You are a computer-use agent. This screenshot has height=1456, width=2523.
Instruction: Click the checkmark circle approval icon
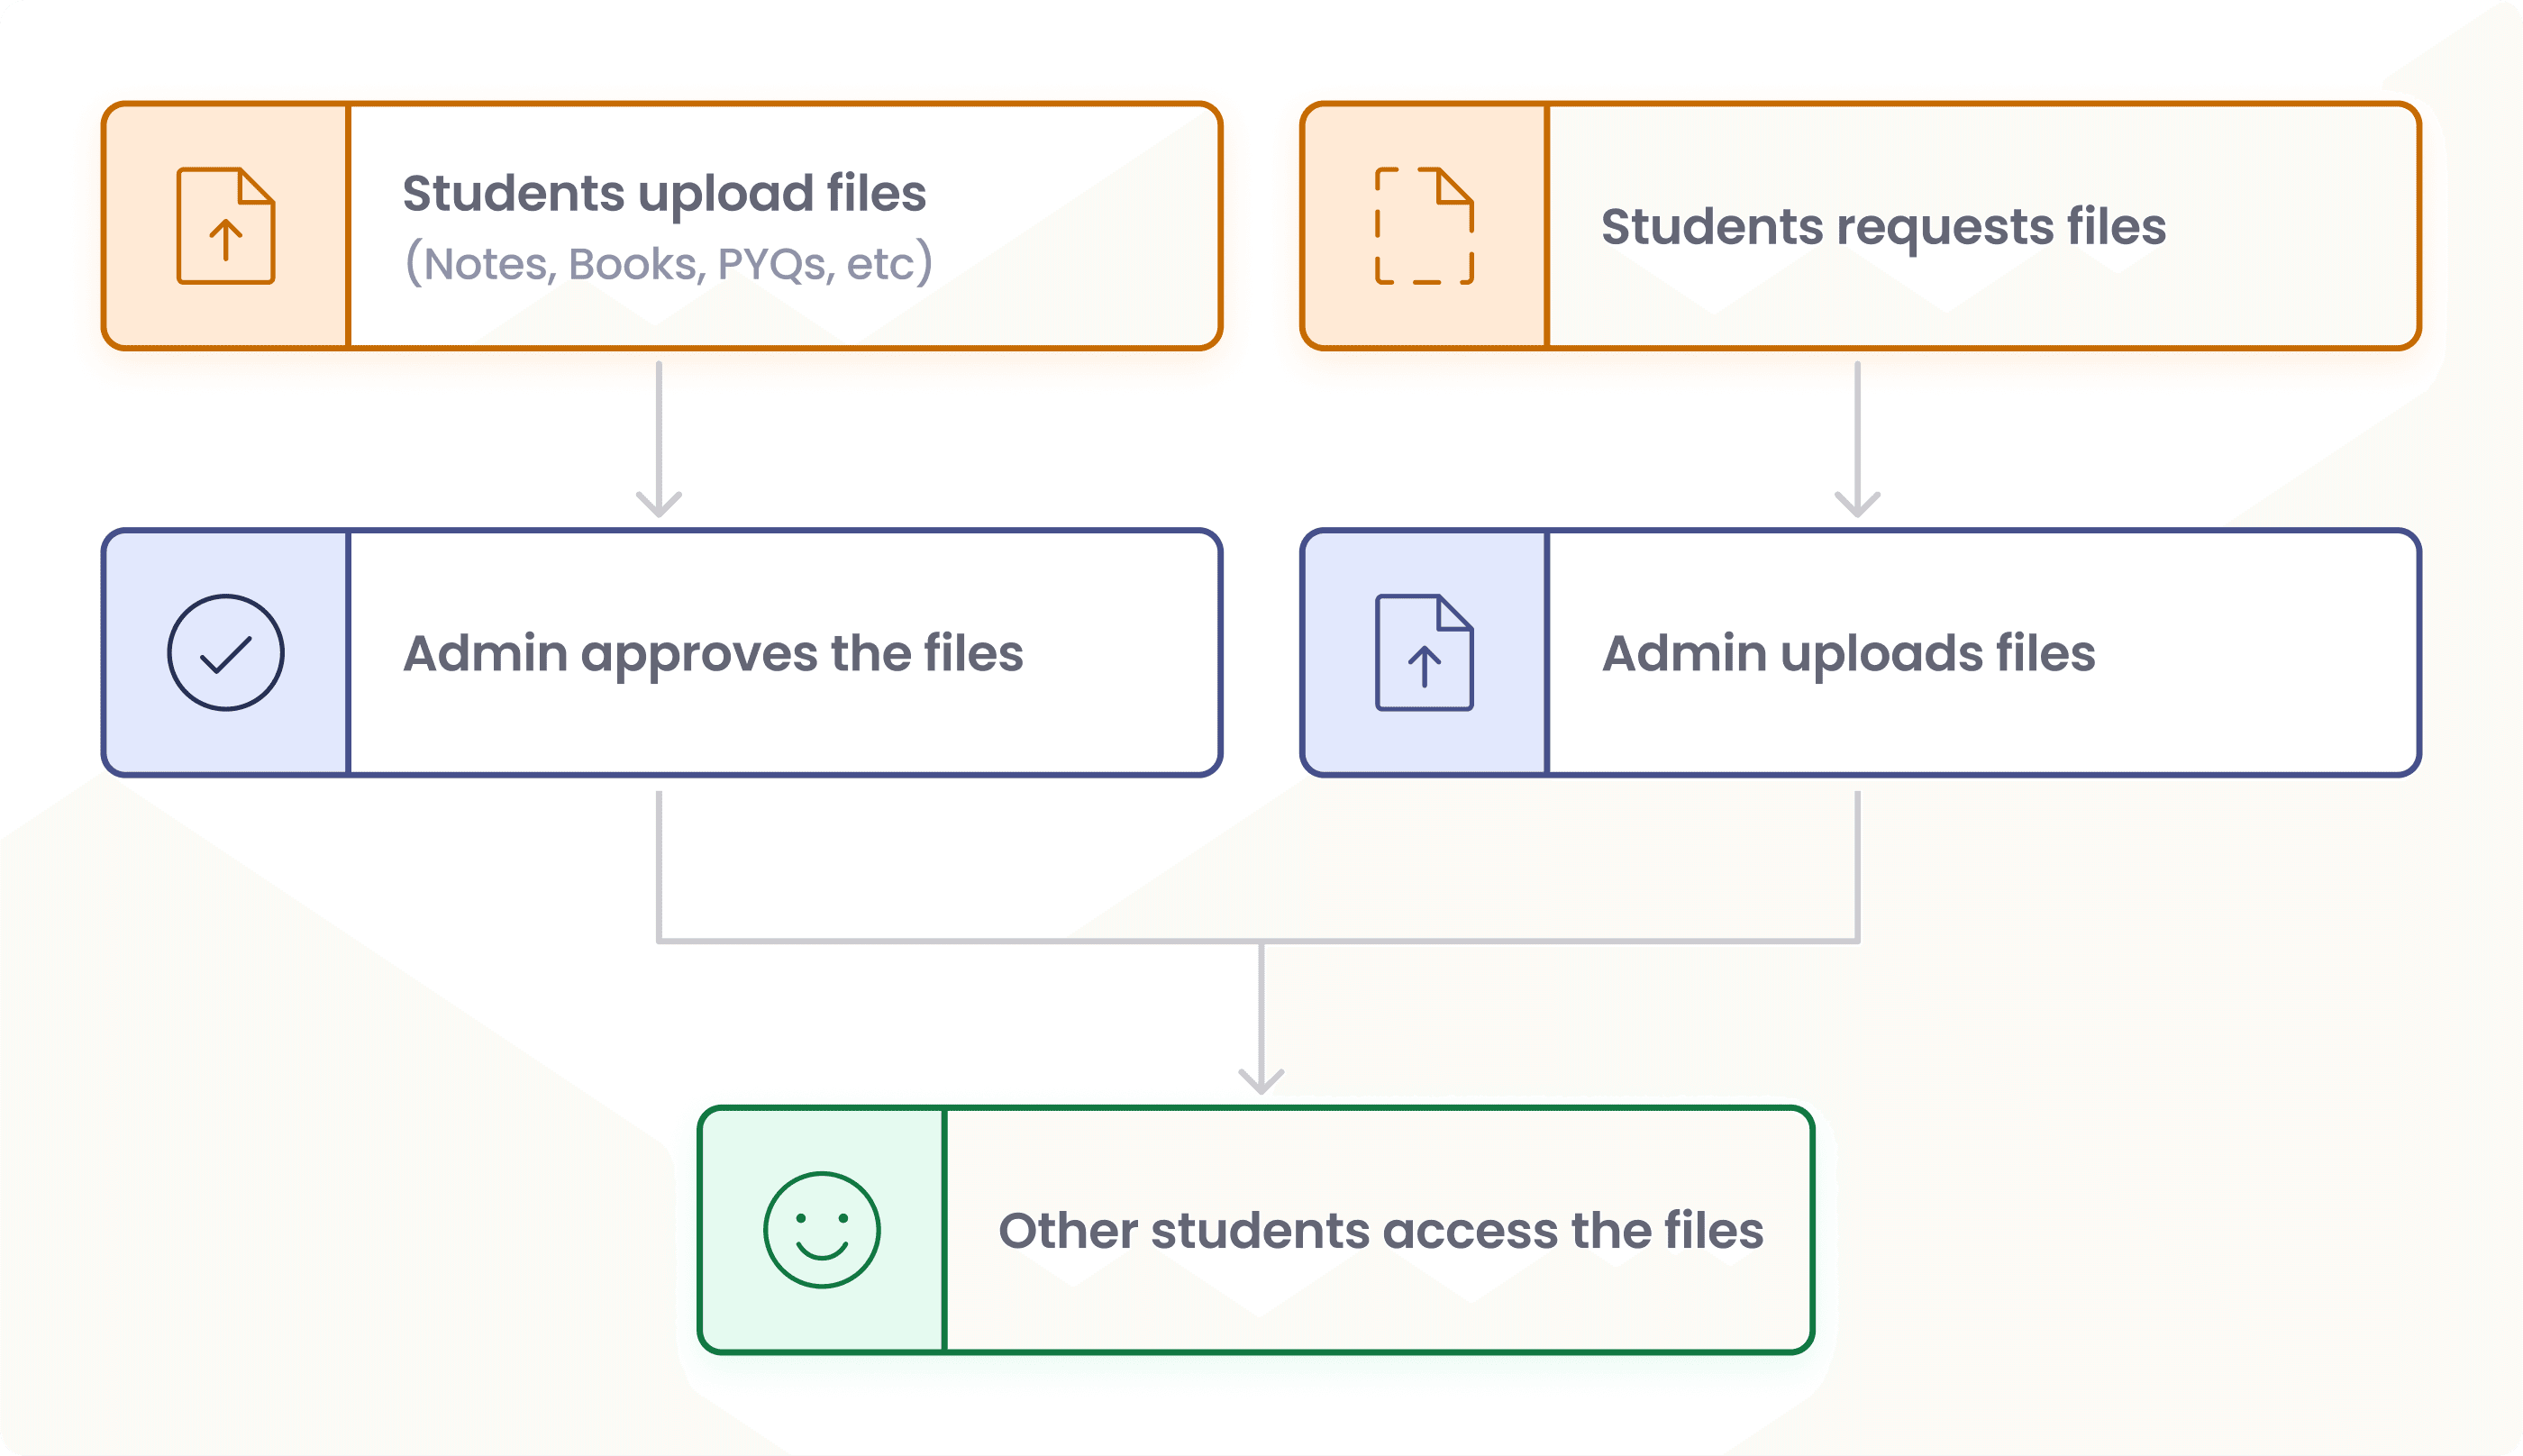(x=225, y=653)
